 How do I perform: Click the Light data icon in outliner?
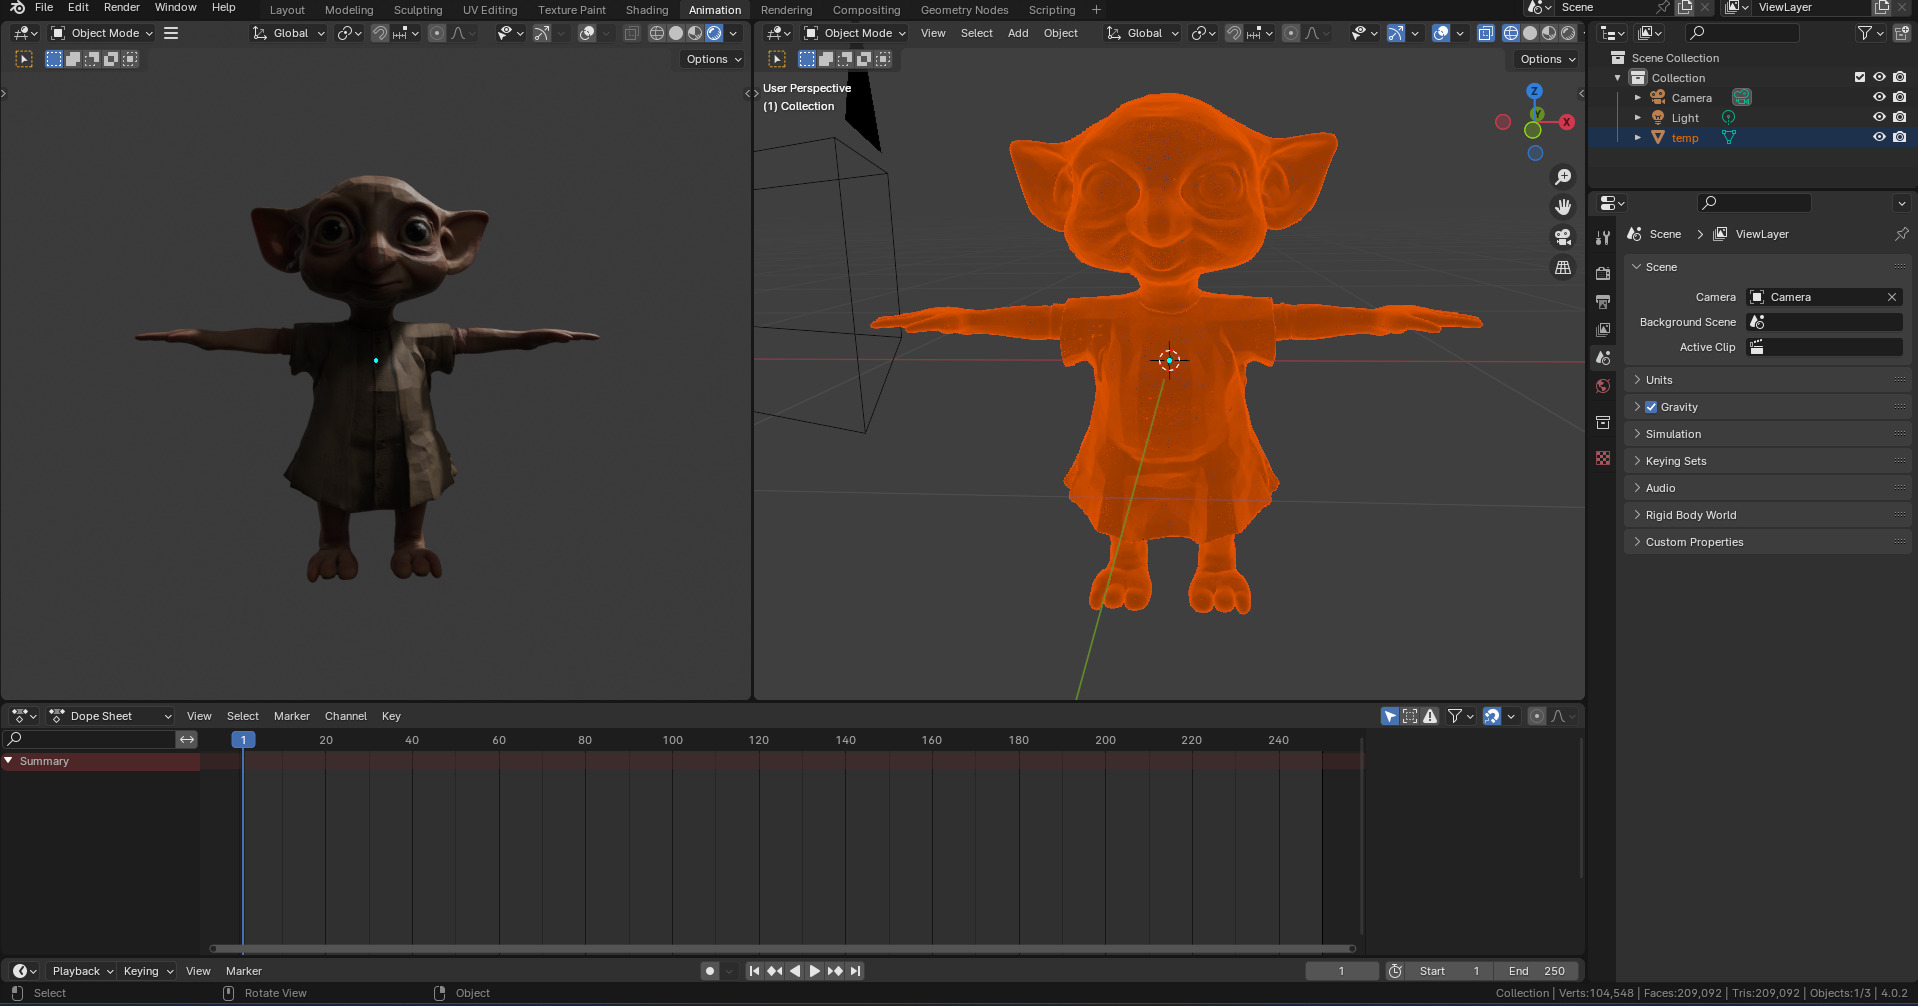tap(1728, 117)
